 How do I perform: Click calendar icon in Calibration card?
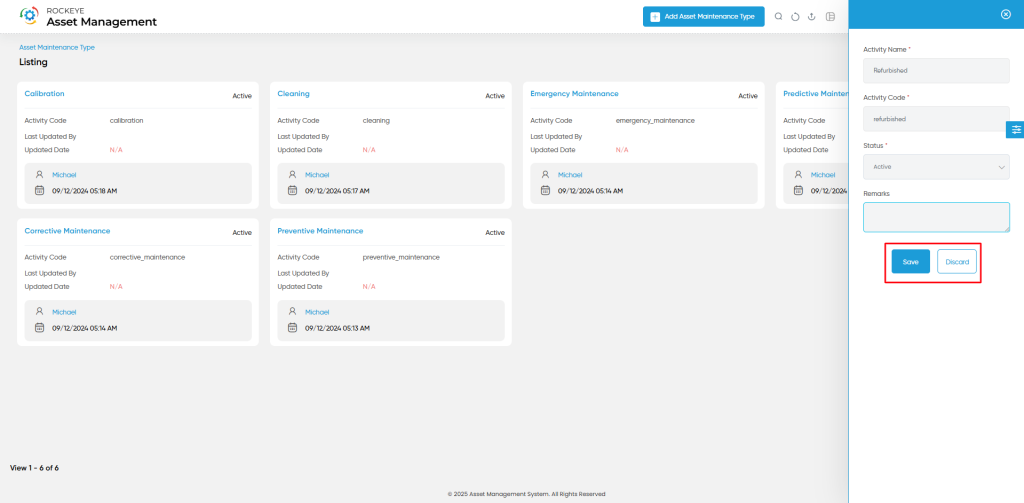point(39,191)
